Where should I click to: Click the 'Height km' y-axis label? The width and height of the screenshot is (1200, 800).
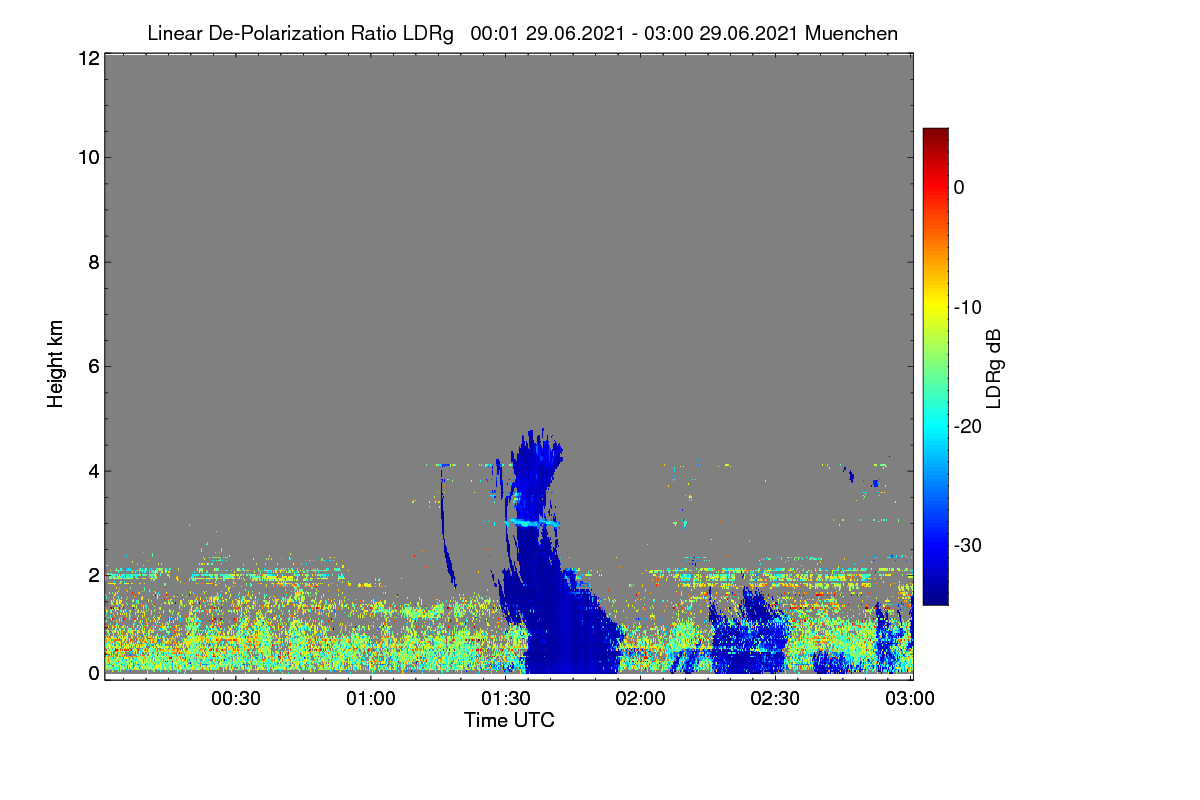point(55,365)
